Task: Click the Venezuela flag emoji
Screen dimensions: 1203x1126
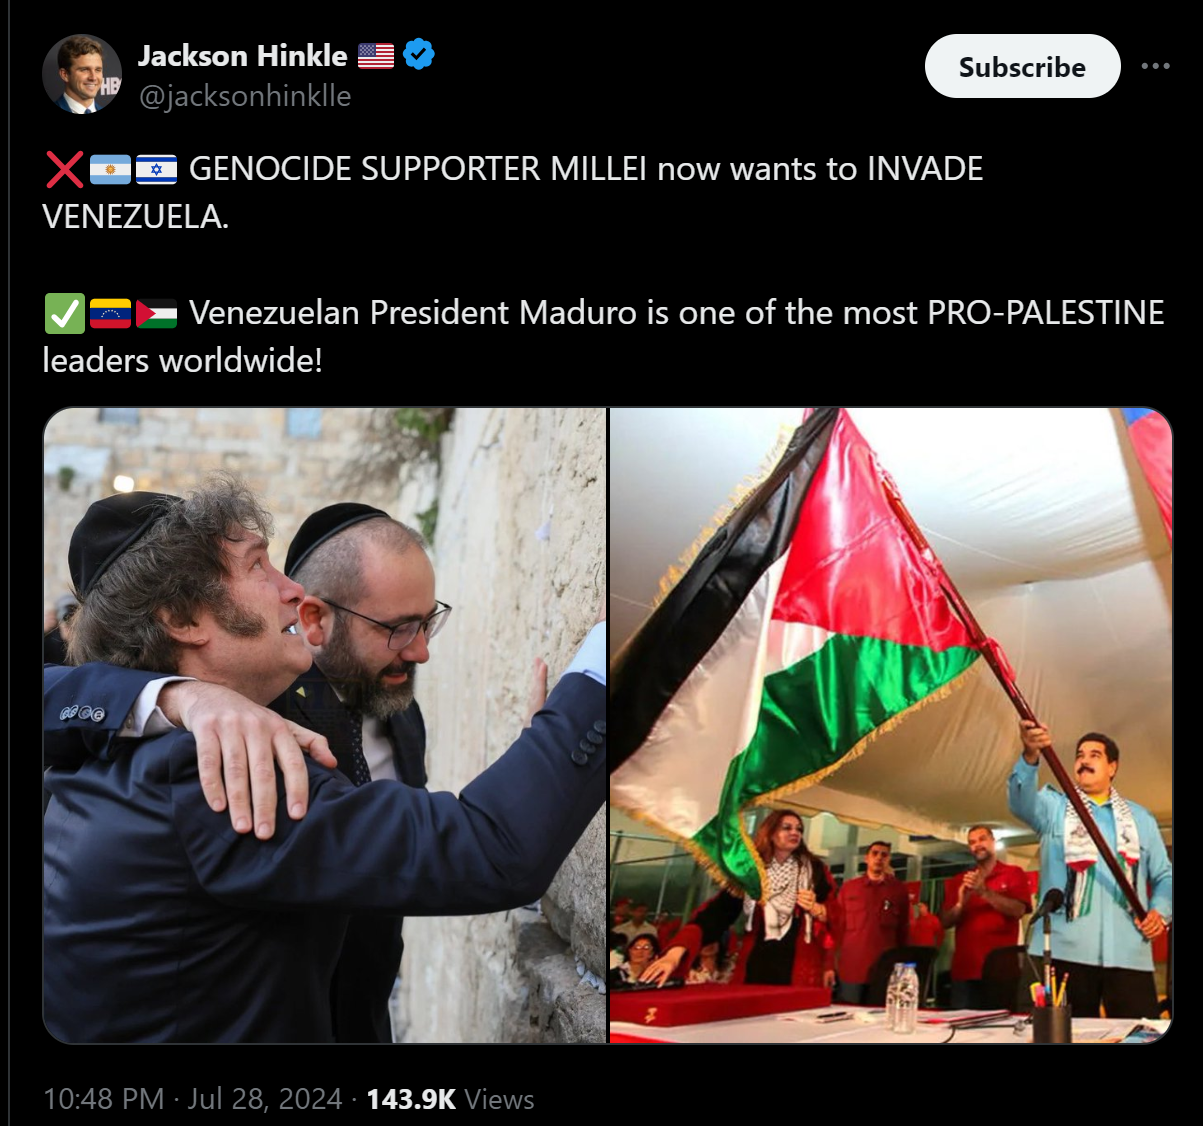Action: tap(110, 314)
